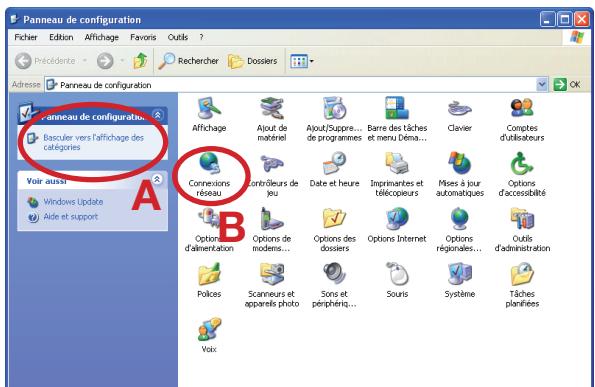Open the ? help menu

tap(201, 37)
